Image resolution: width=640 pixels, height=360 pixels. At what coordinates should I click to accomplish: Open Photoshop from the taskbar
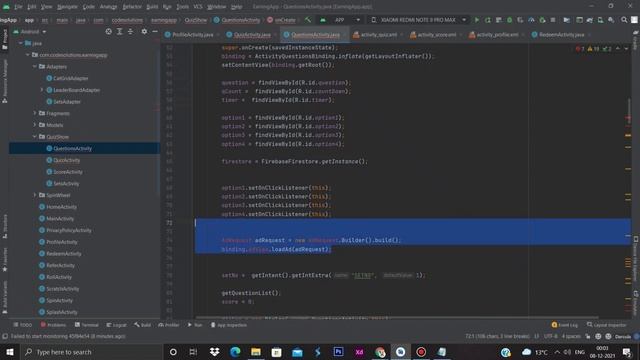(x=338, y=352)
